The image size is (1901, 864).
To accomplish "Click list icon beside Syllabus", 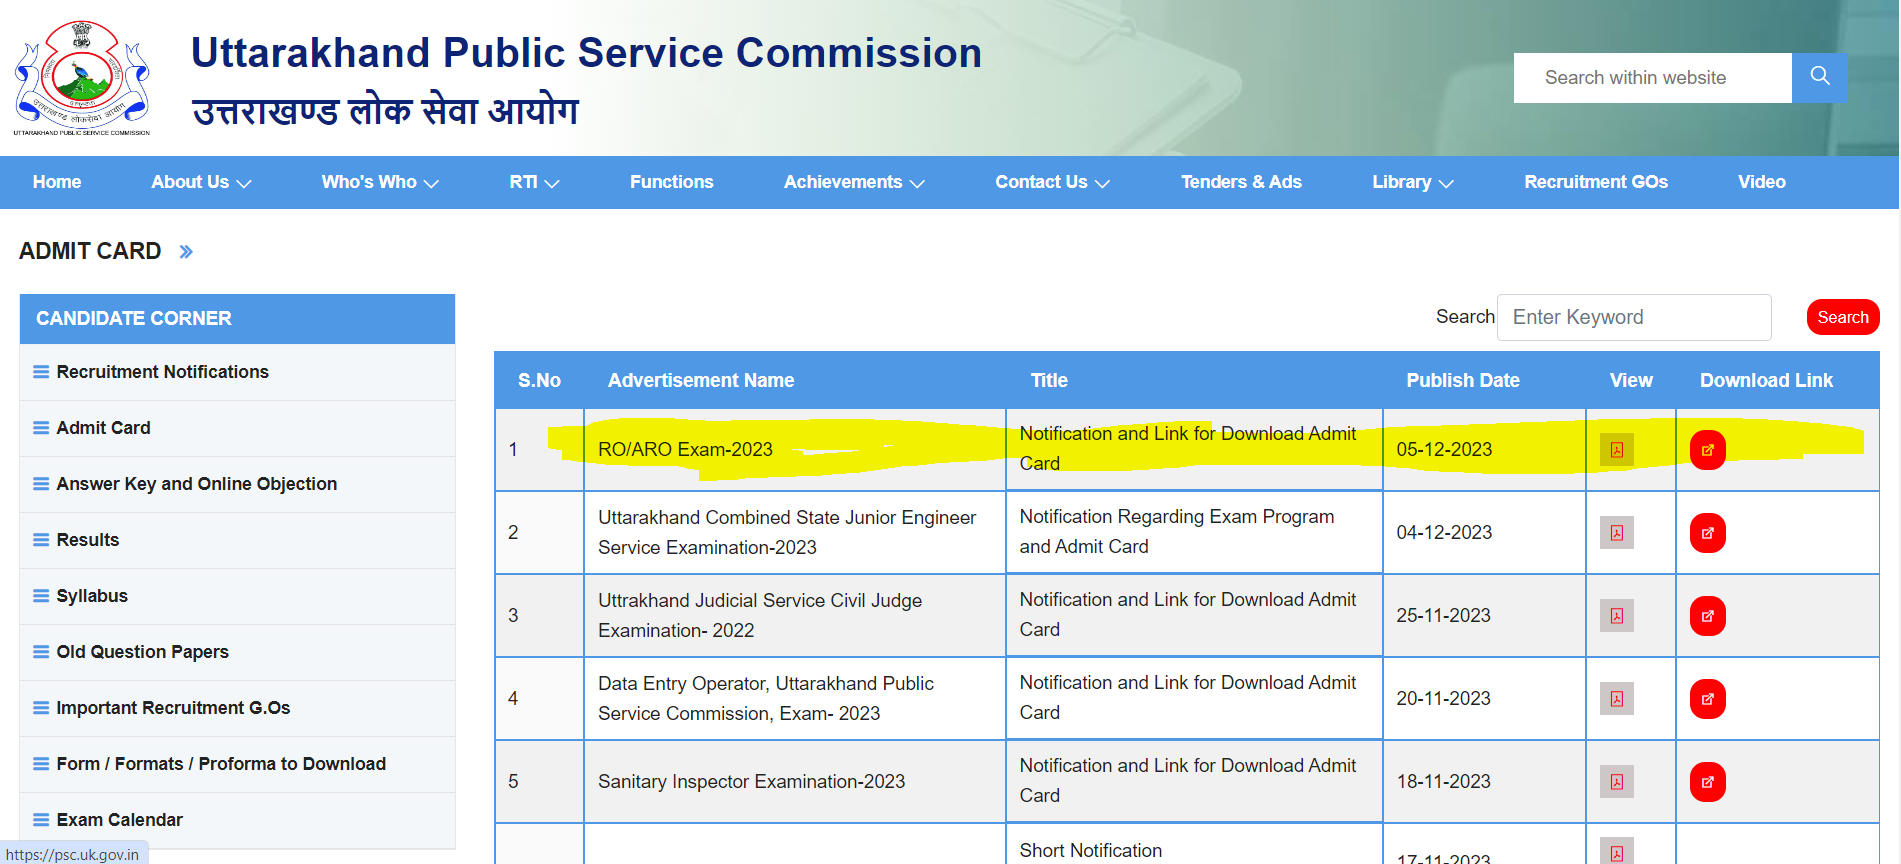I will pyautogui.click(x=41, y=596).
